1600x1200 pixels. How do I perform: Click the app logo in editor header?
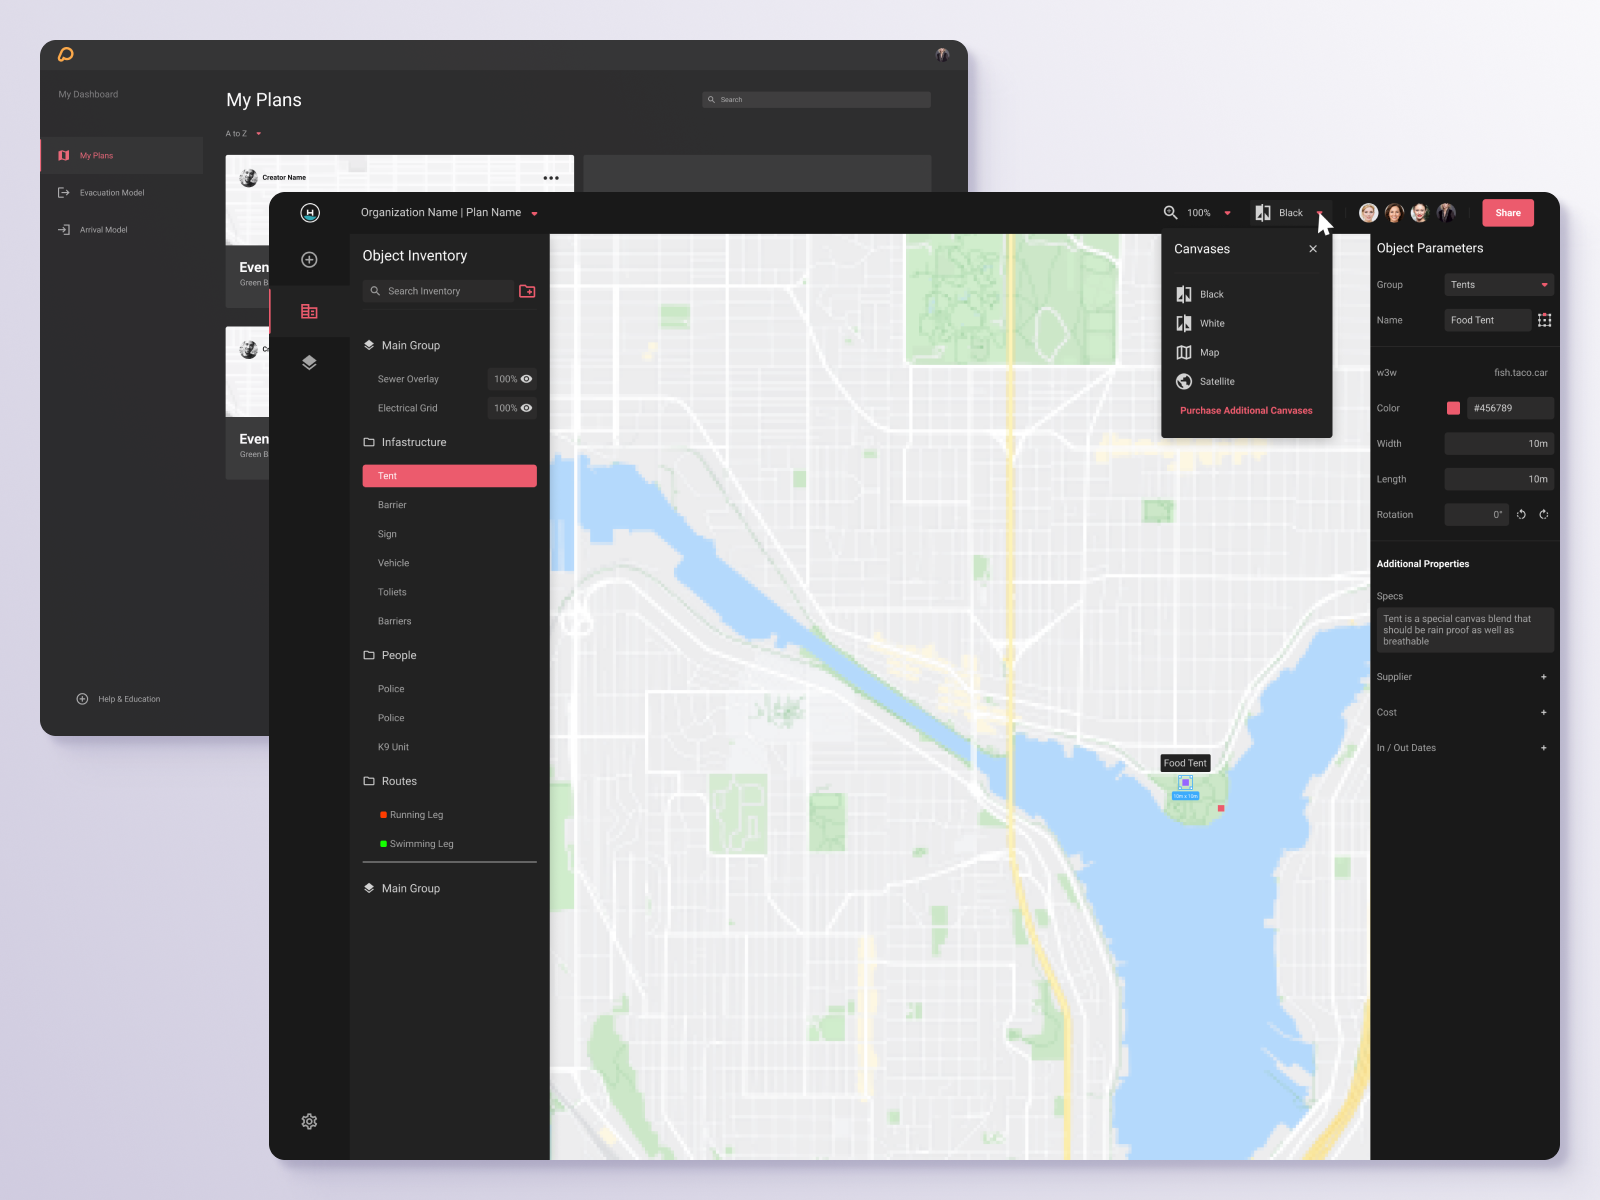(310, 213)
